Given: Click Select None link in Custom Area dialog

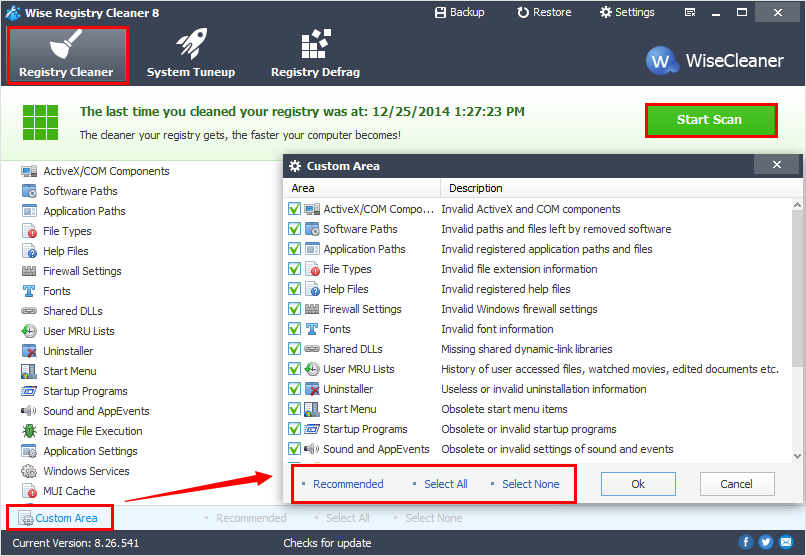Looking at the screenshot, I should [x=530, y=484].
